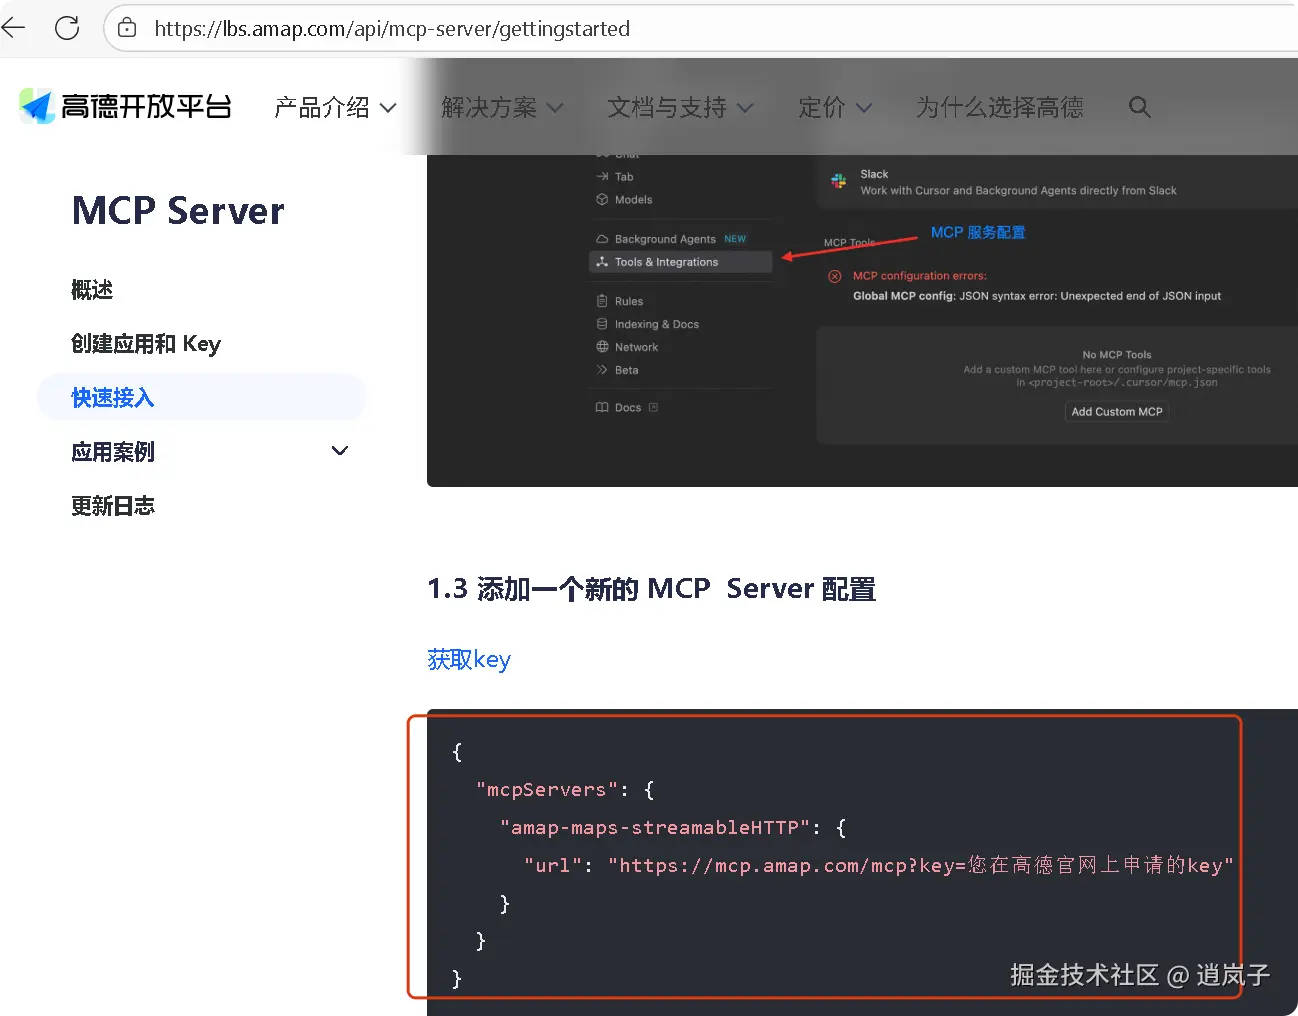Viewport: 1298px width, 1016px height.
Task: Open the 定价 menu
Action: coord(822,107)
